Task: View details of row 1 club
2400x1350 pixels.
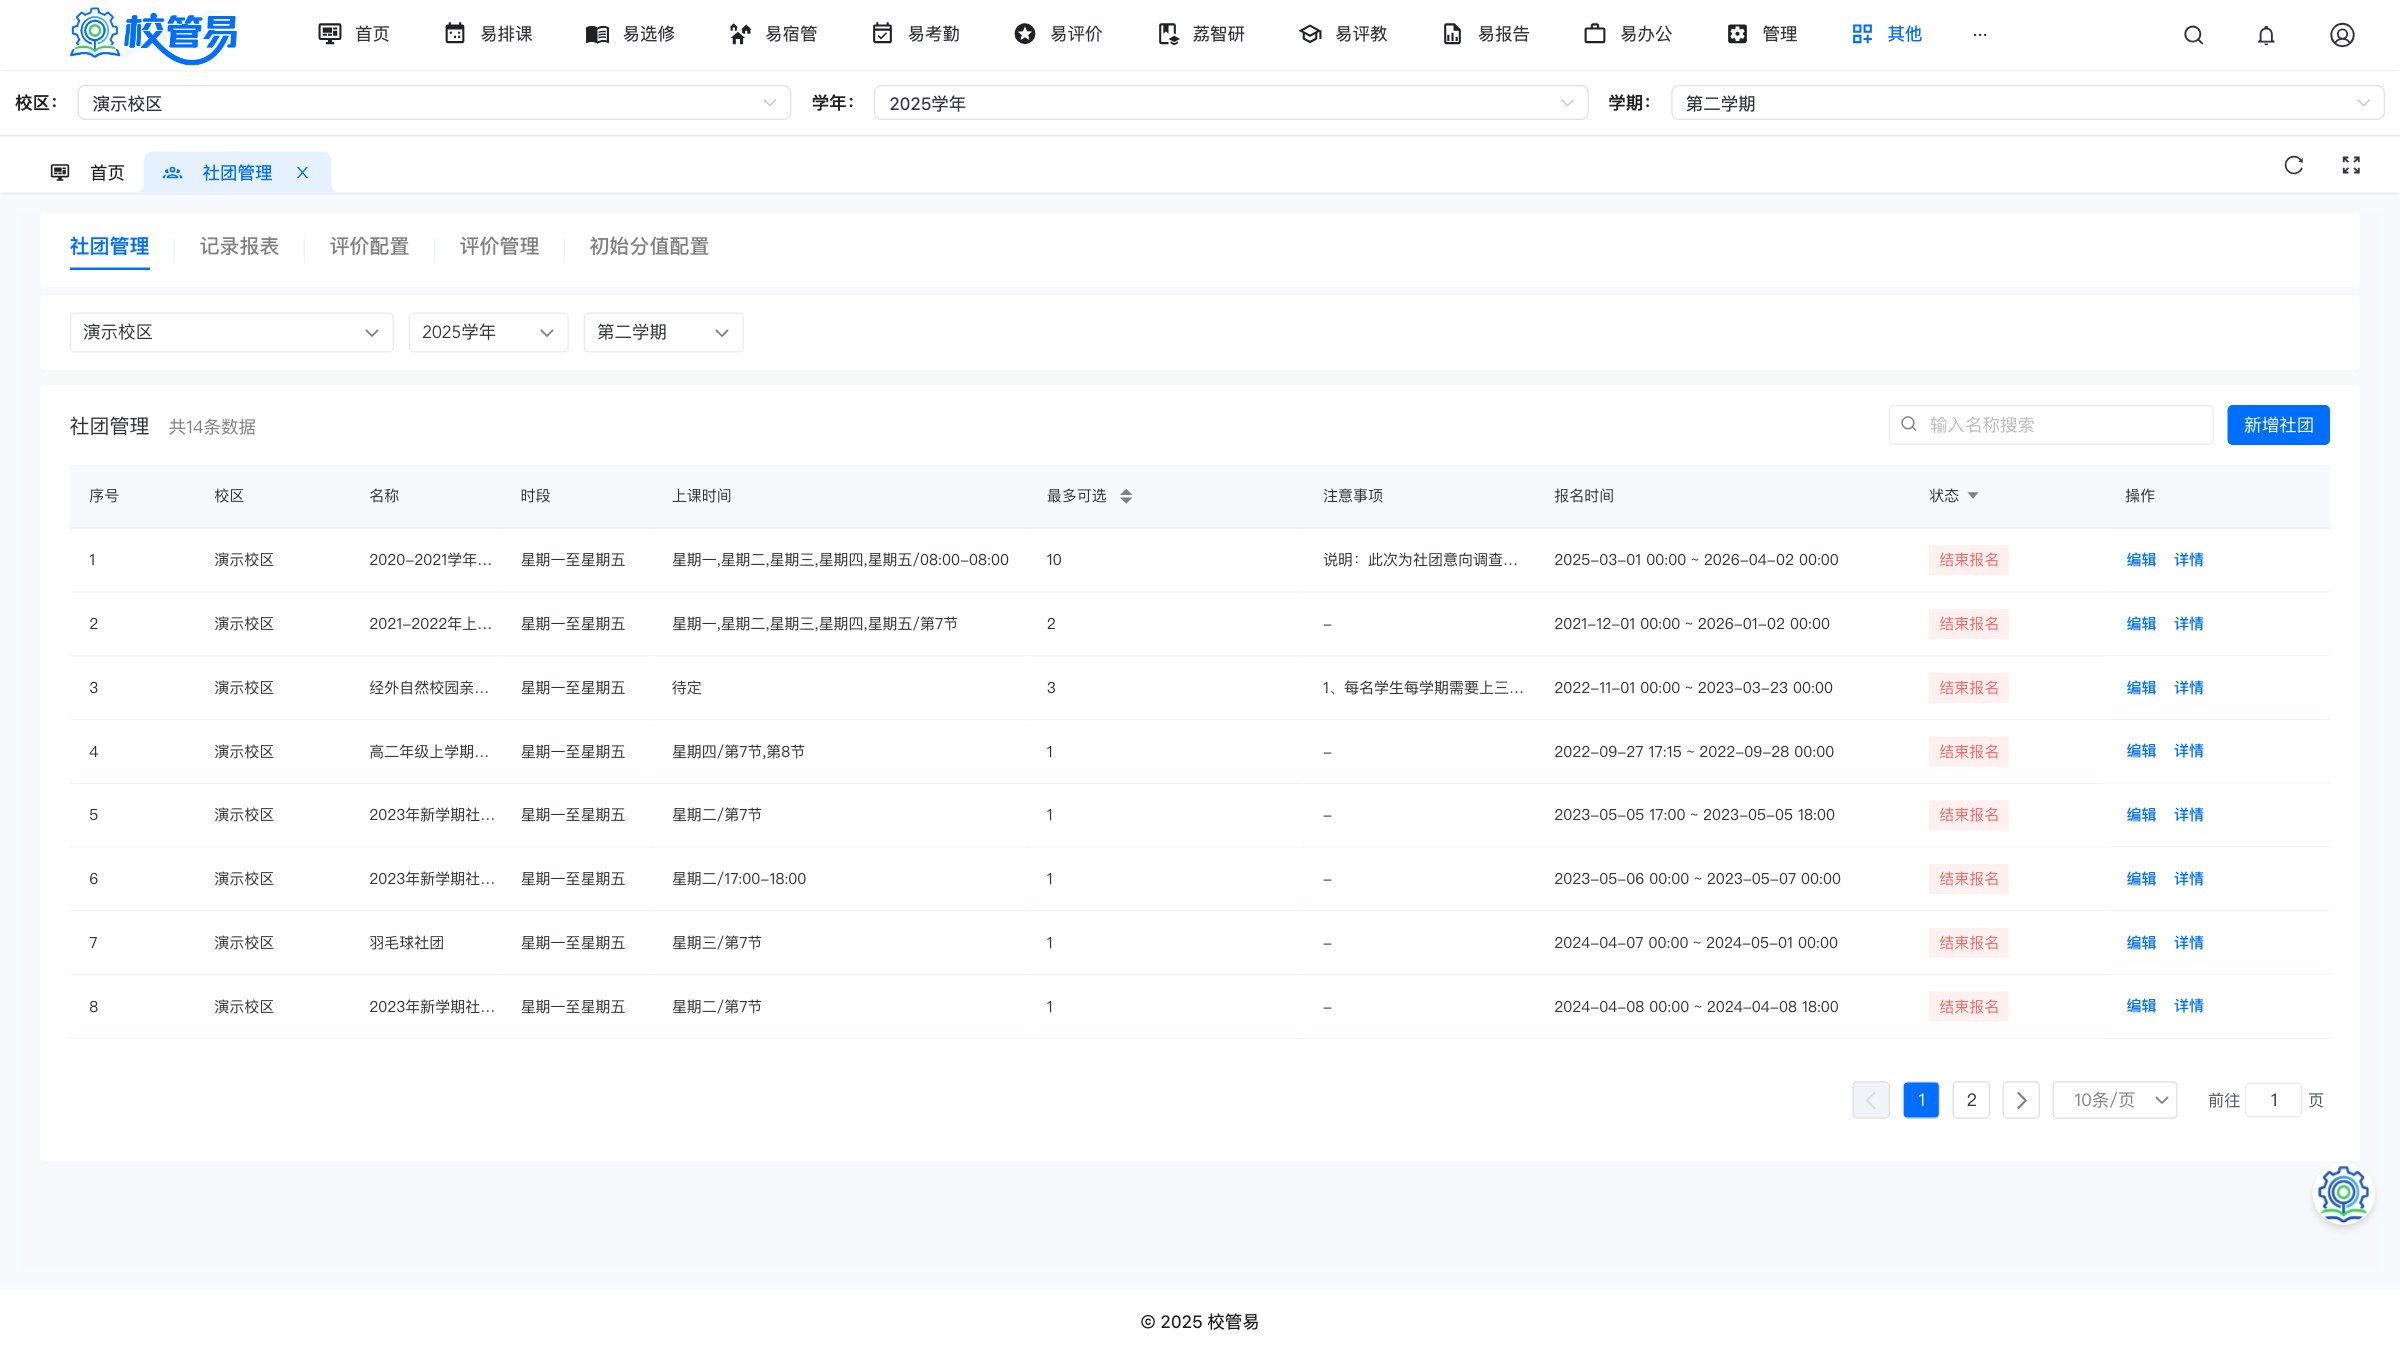Action: click(2189, 560)
